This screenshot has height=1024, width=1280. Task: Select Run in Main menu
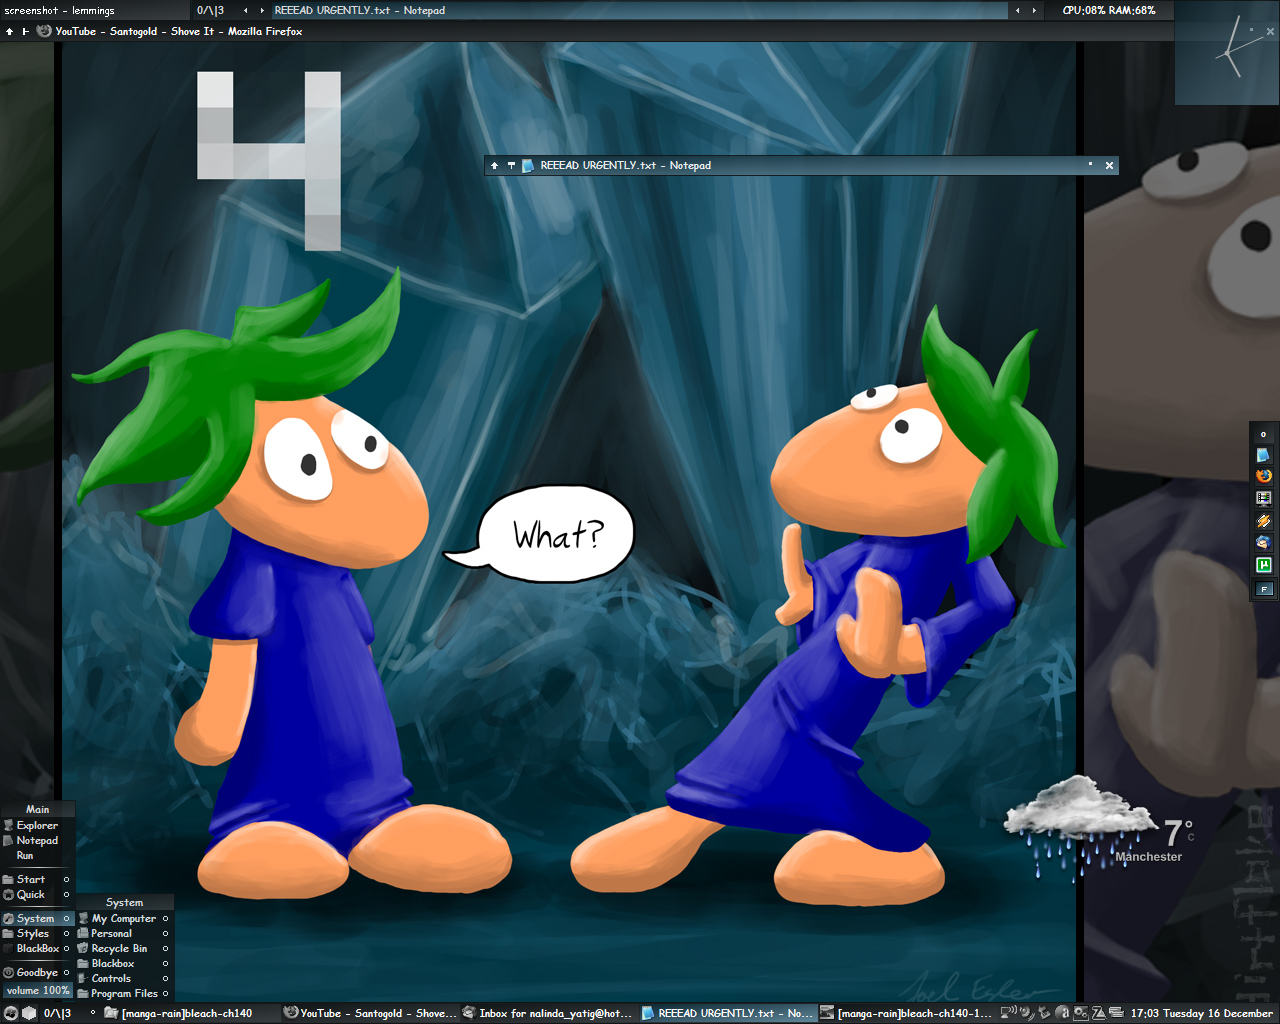37,856
